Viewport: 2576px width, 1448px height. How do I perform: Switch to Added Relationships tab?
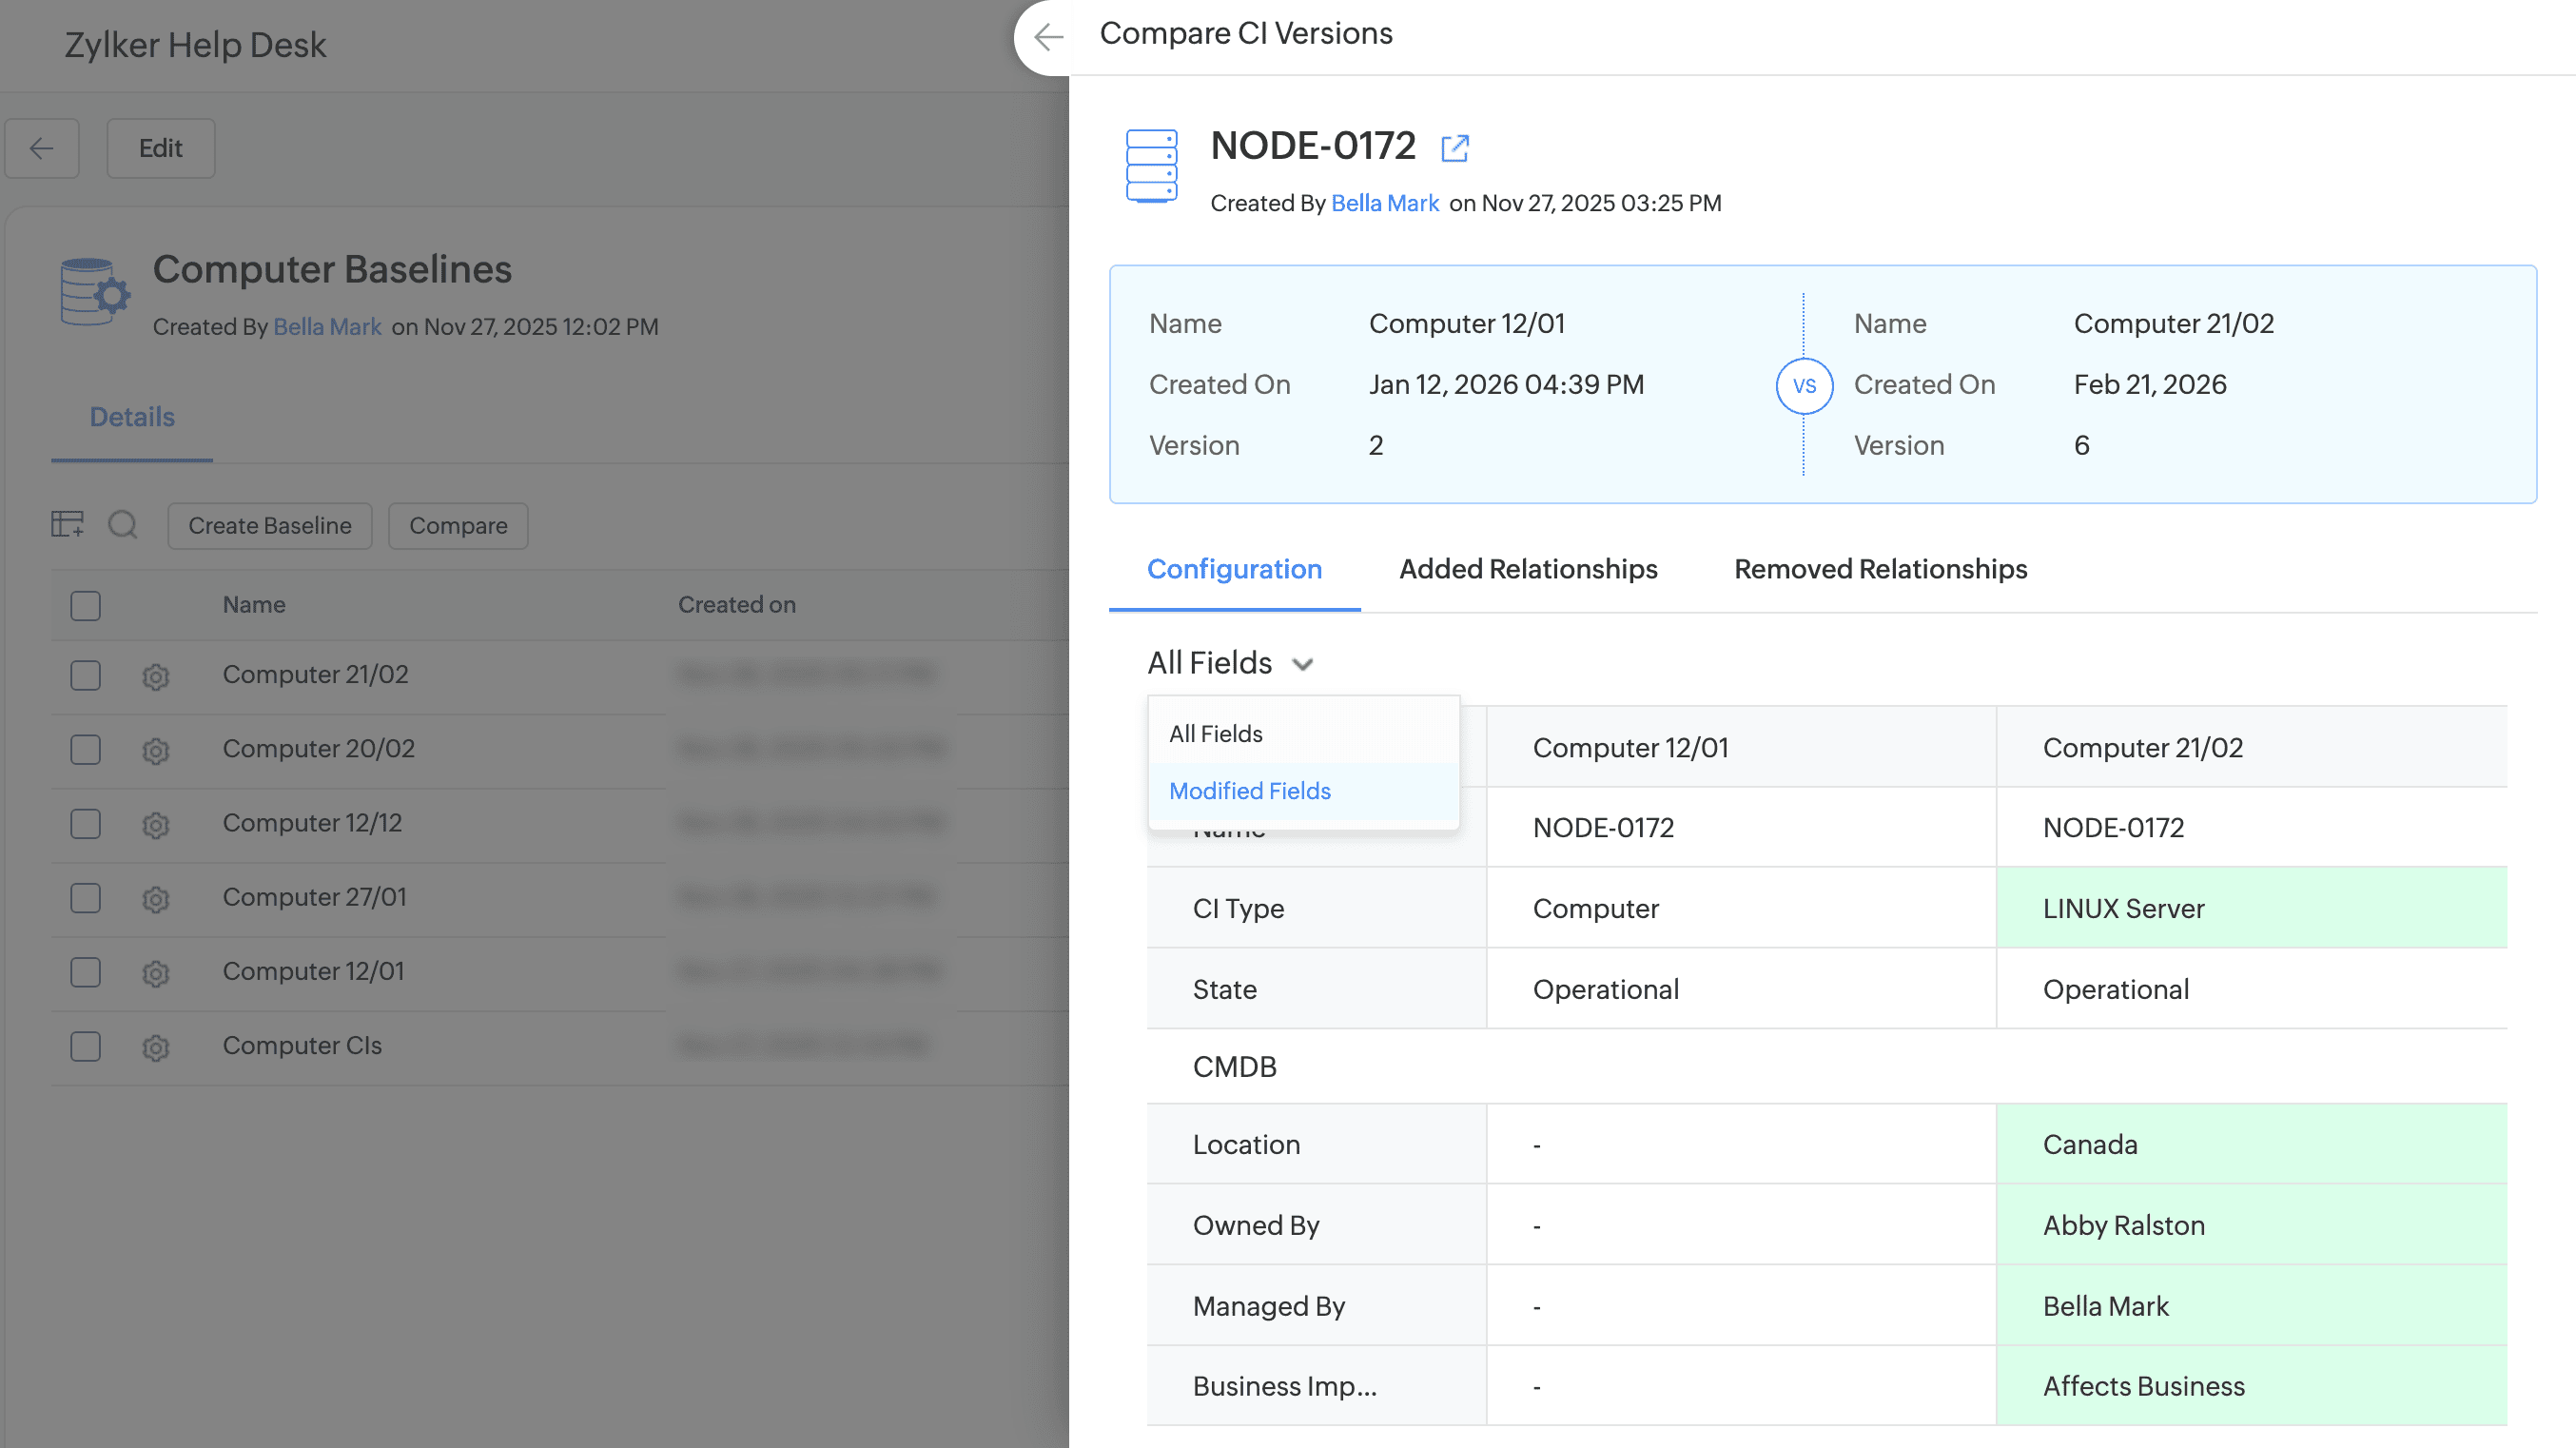pos(1527,569)
